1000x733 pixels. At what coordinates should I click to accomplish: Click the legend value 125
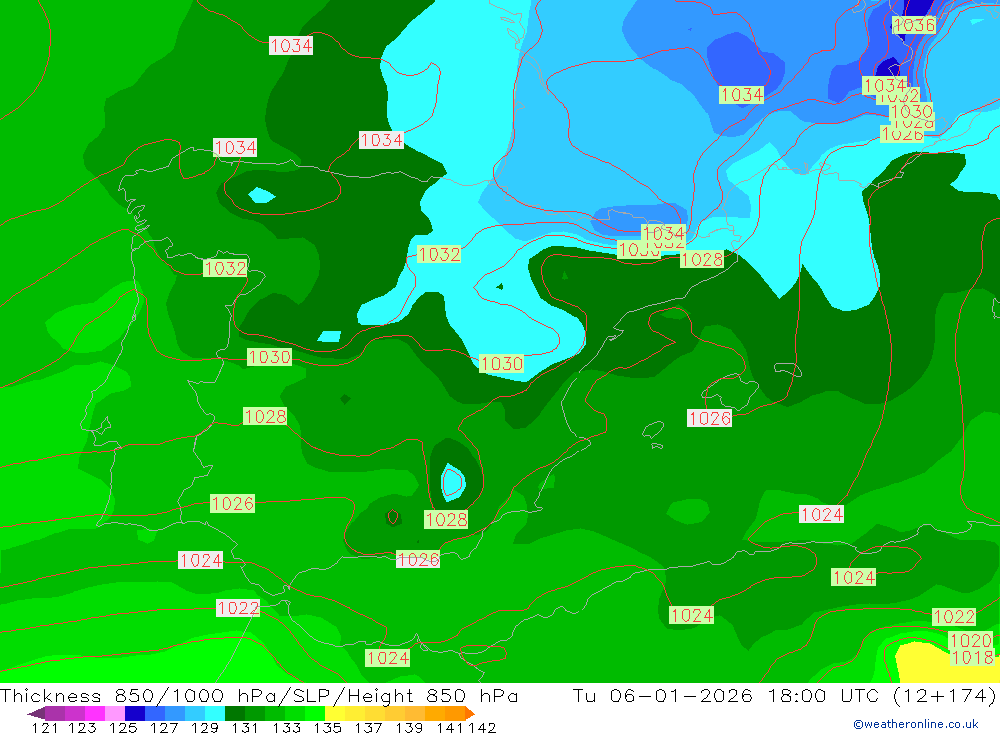pyautogui.click(x=123, y=727)
